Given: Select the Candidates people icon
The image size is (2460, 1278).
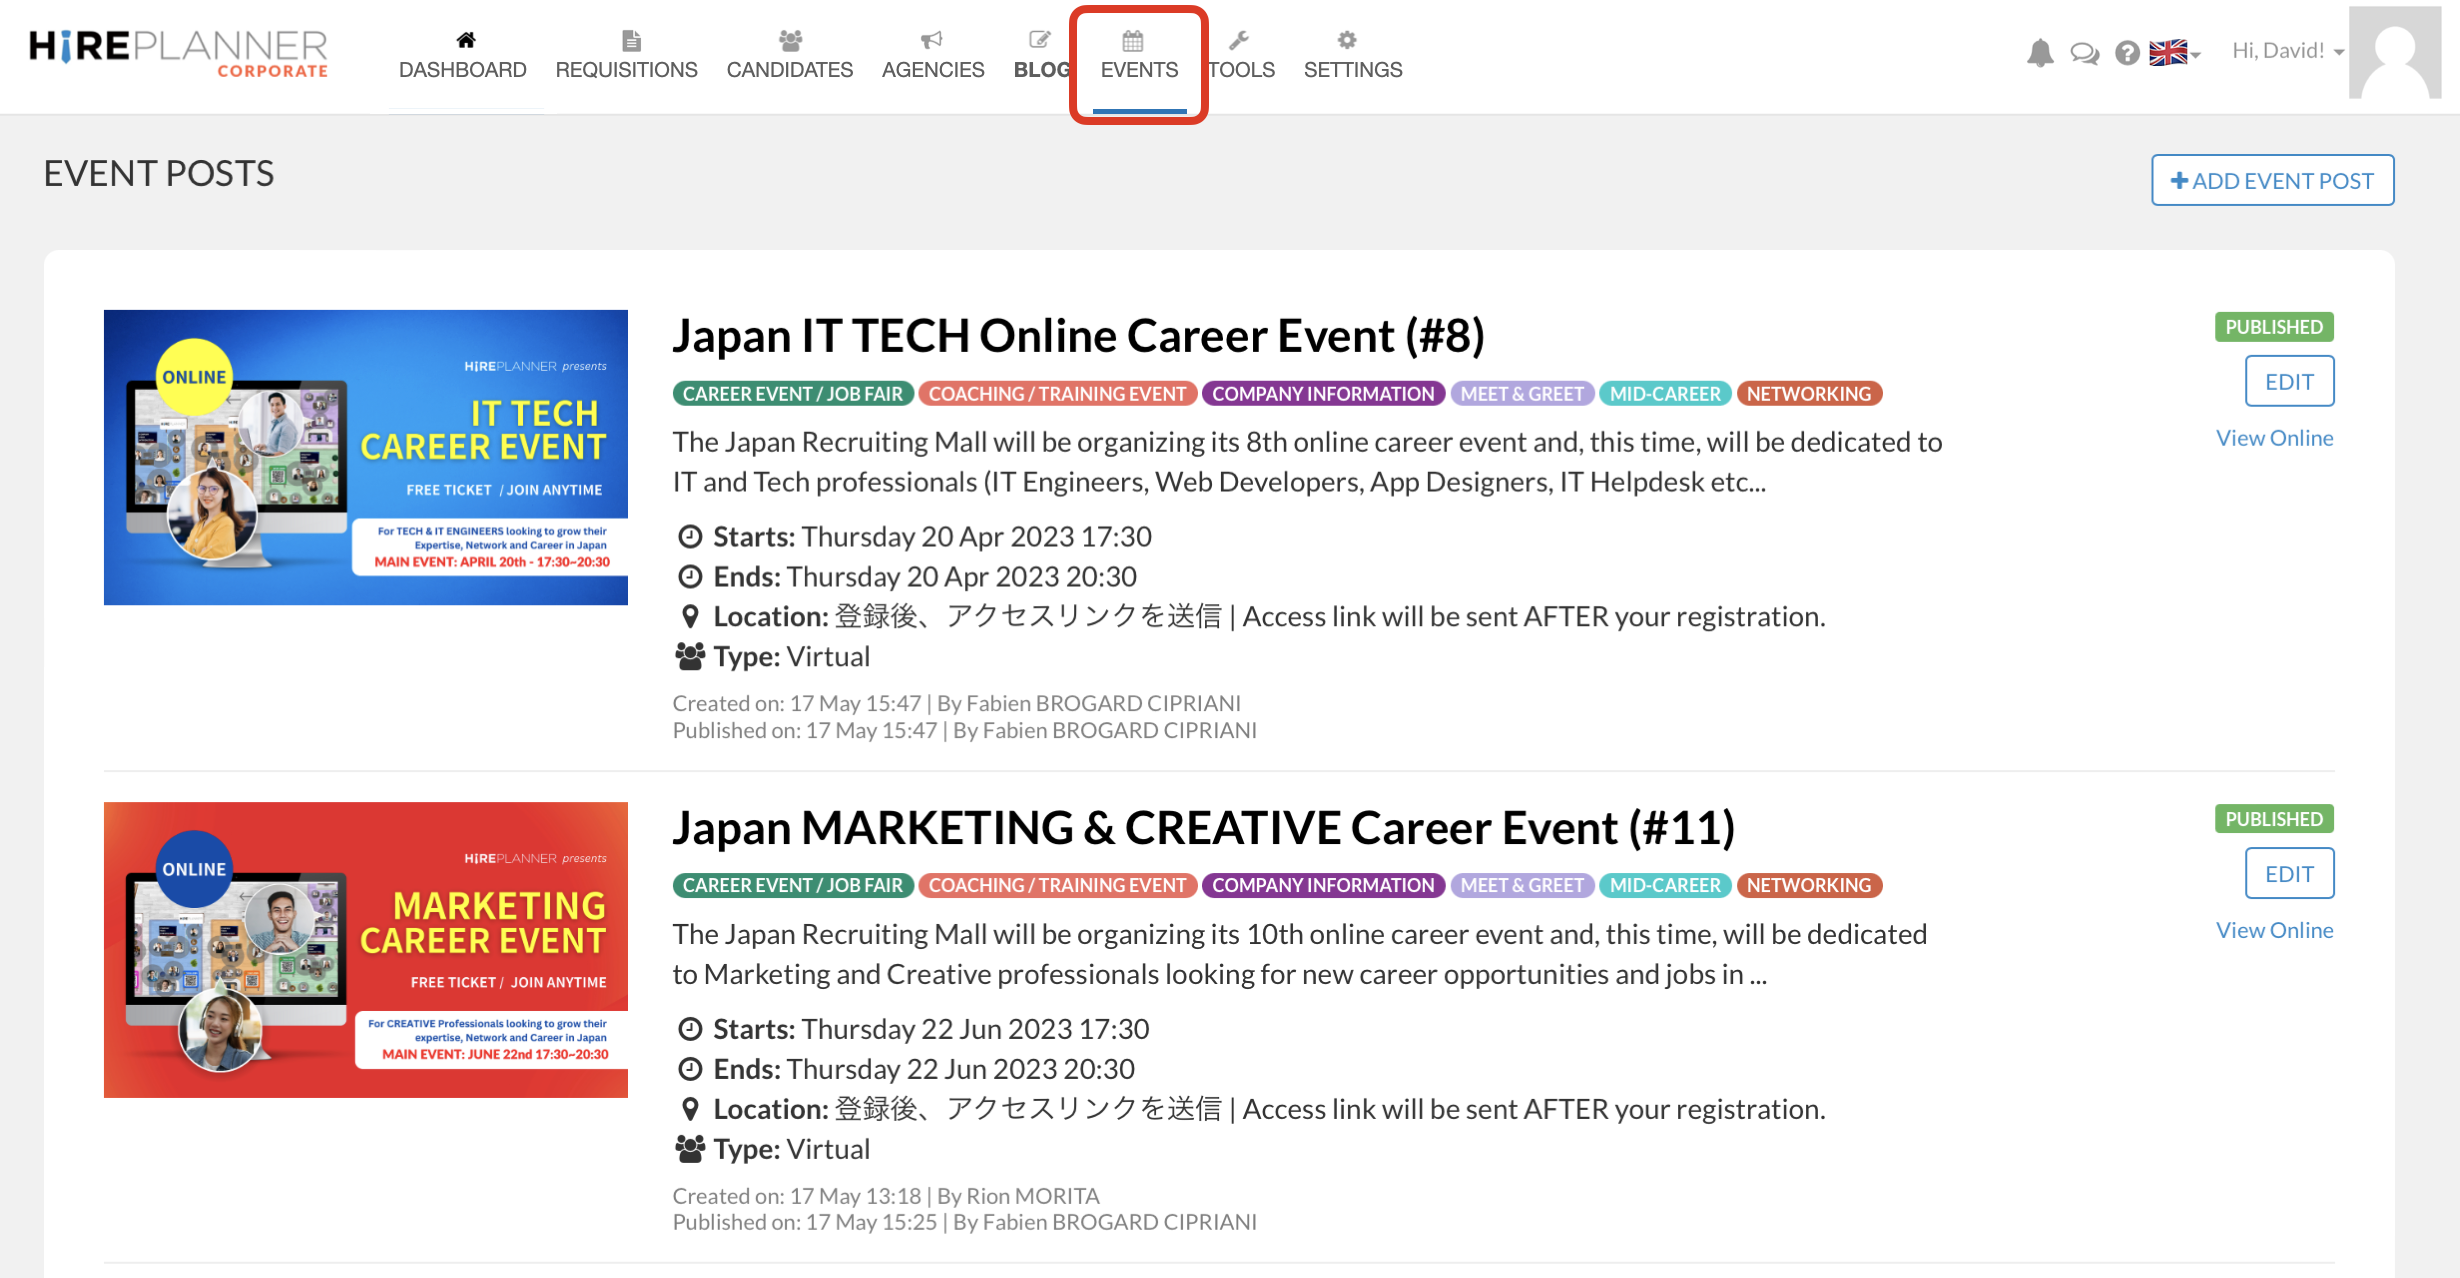Looking at the screenshot, I should pyautogui.click(x=789, y=40).
